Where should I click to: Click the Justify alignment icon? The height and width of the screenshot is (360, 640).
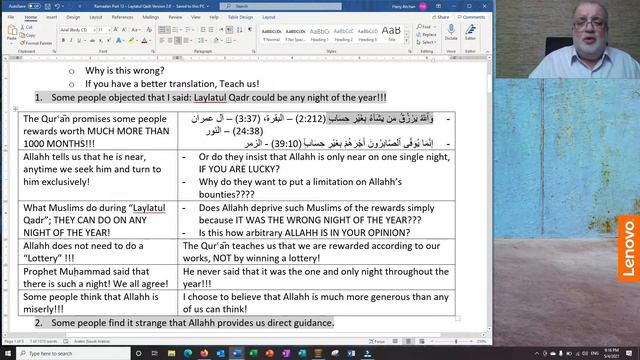coord(187,40)
